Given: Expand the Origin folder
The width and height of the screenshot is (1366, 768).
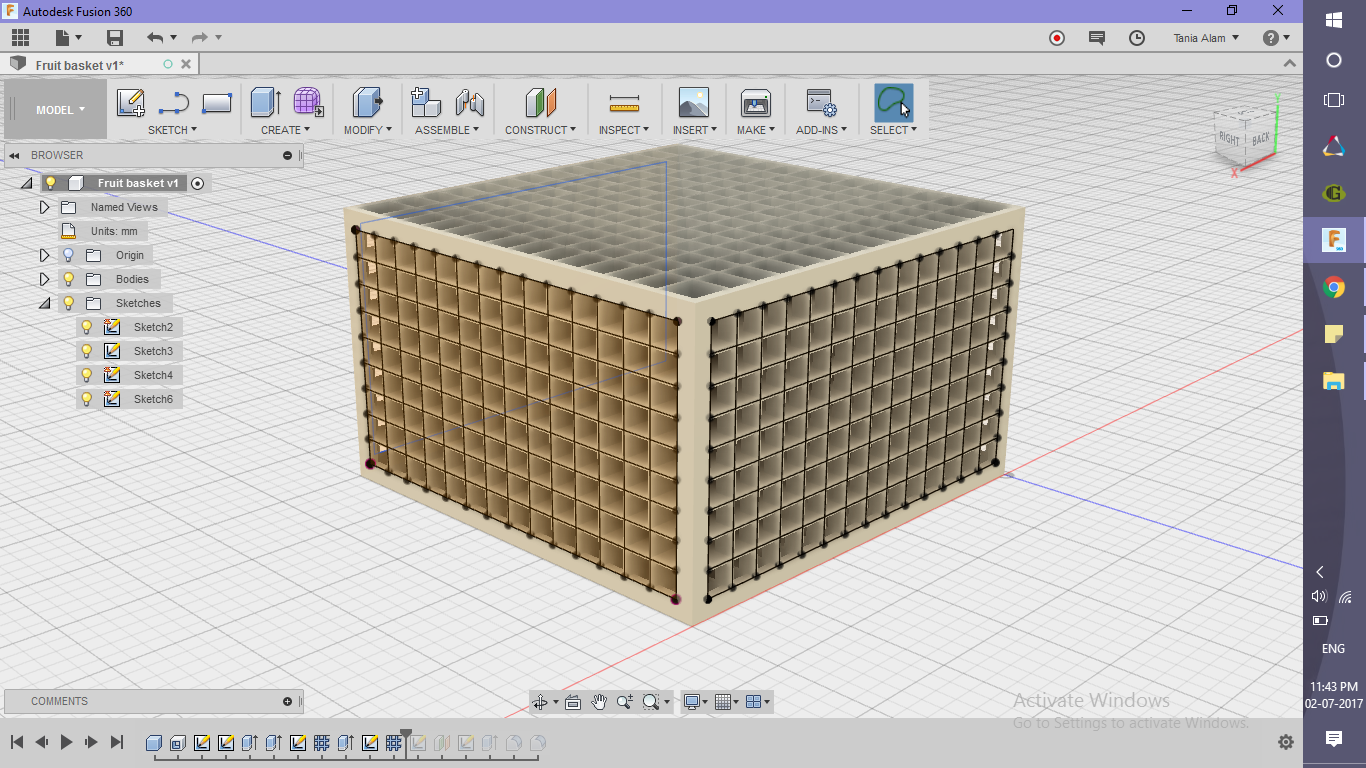Looking at the screenshot, I should 44,255.
